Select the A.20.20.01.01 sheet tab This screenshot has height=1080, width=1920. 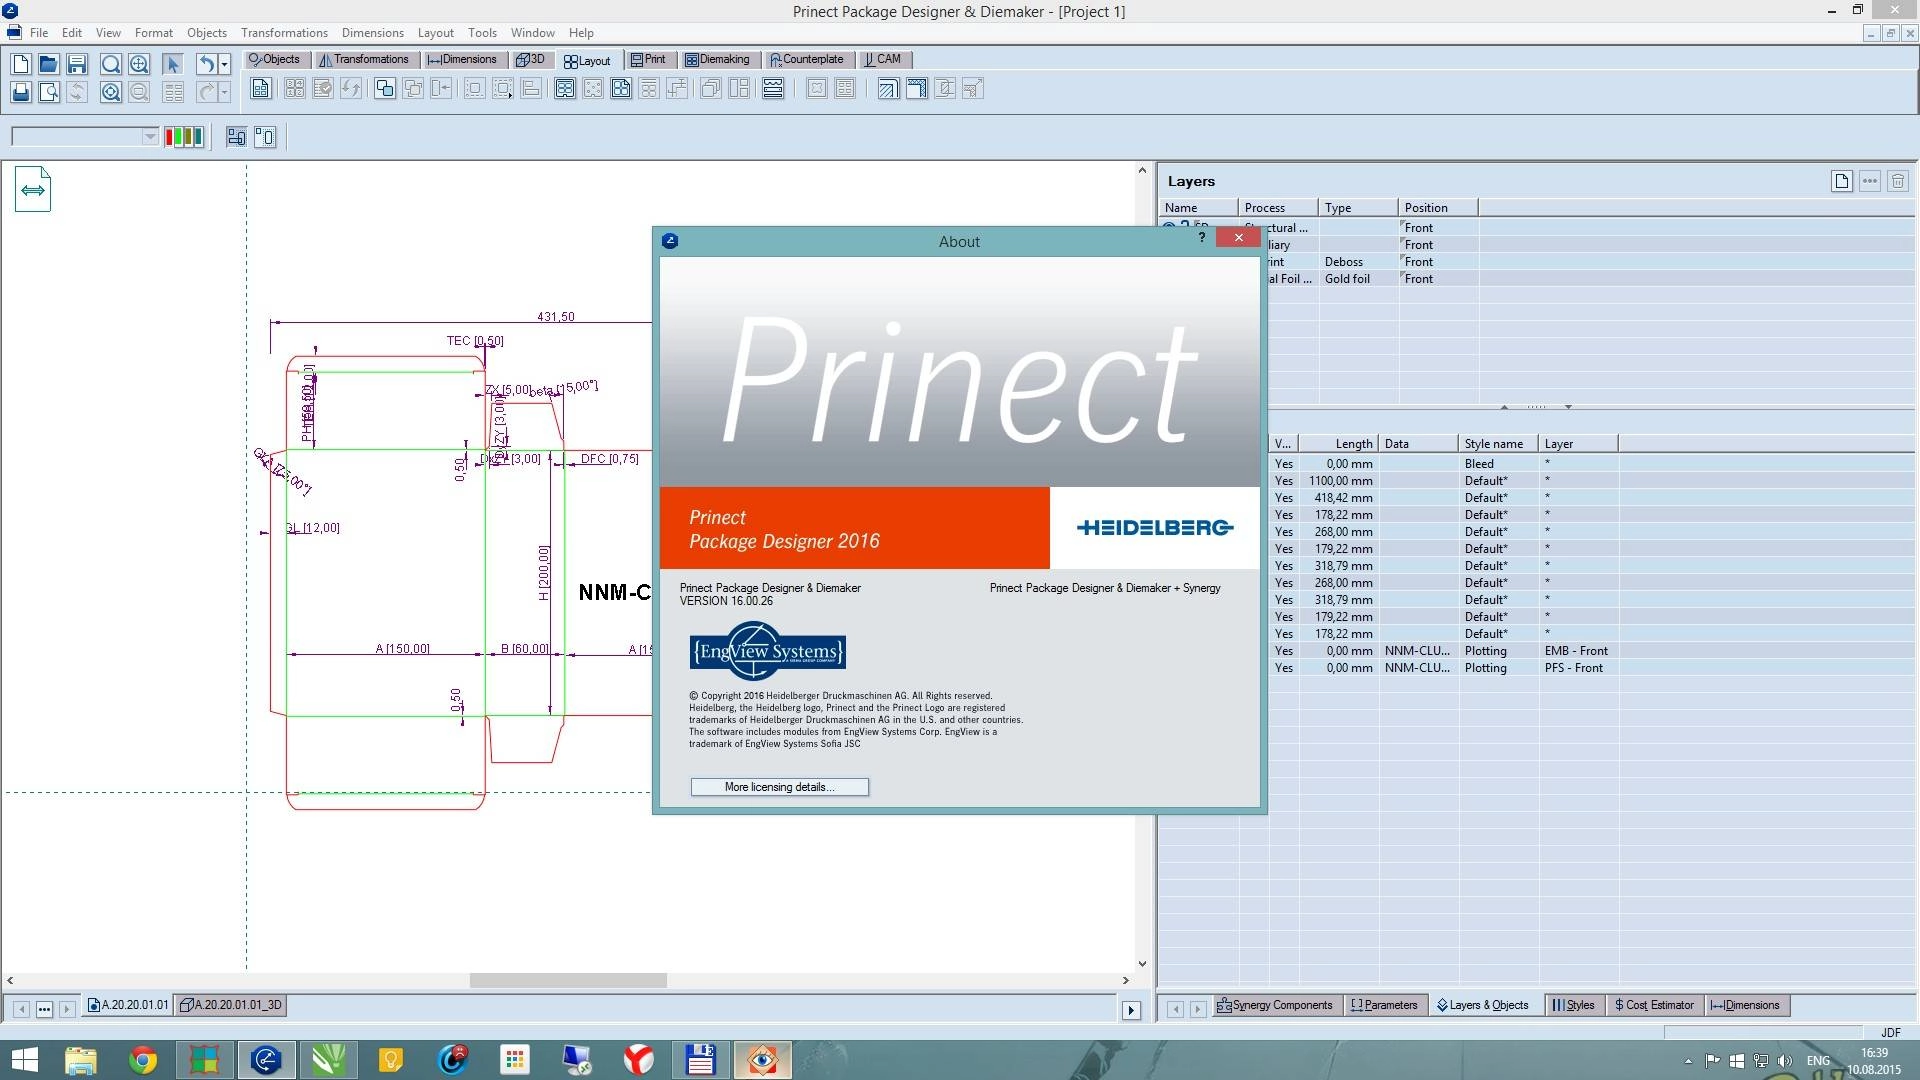128,1005
